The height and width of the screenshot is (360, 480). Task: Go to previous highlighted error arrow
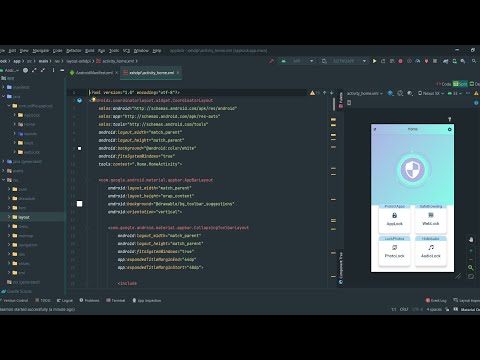click(325, 93)
